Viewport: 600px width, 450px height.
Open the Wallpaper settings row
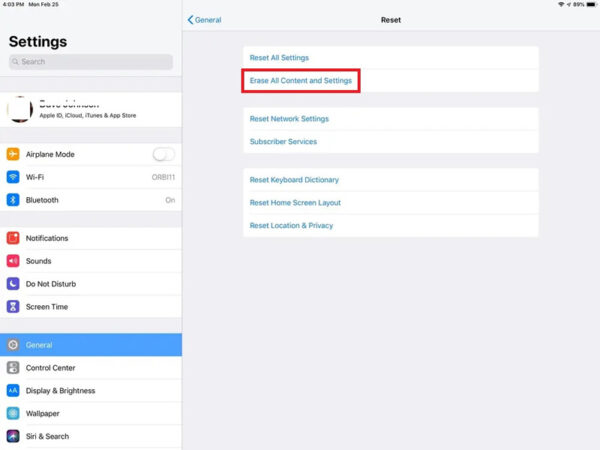click(91, 413)
